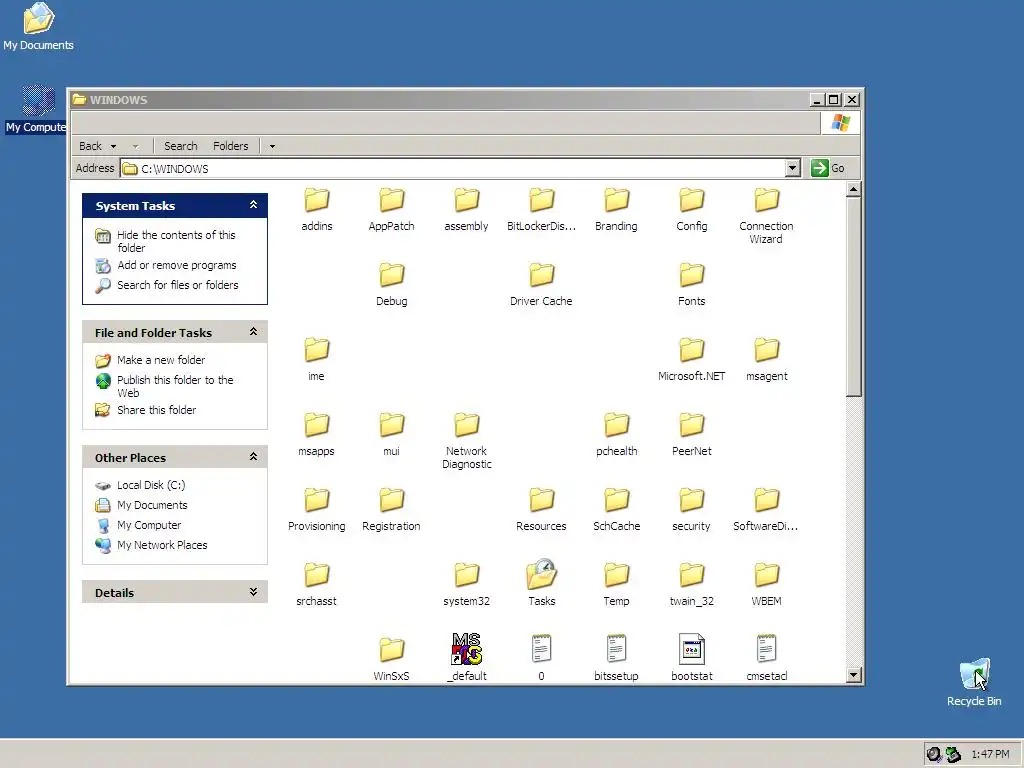Image resolution: width=1024 pixels, height=768 pixels.
Task: Select the twain_32 folder
Action: pyautogui.click(x=692, y=584)
